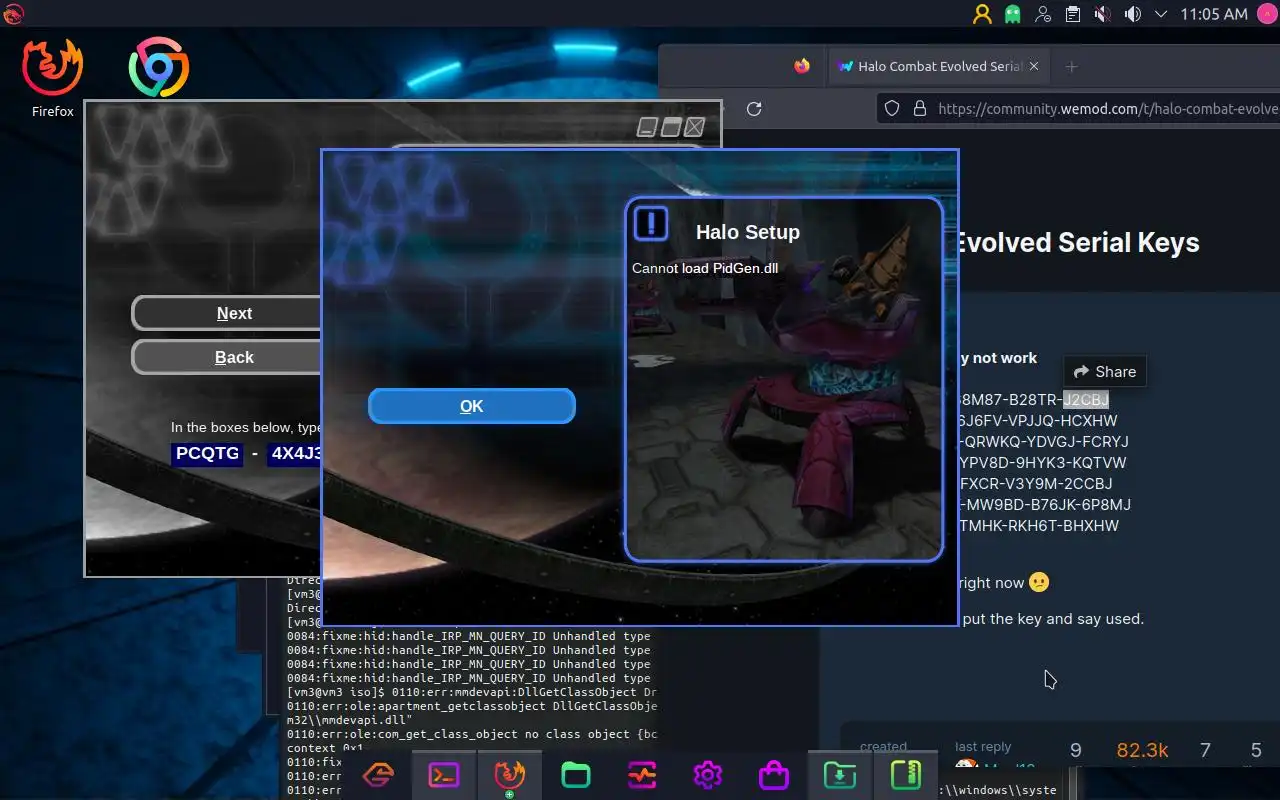Click the serial key ending in 9HYK3-KQTVW
The width and height of the screenshot is (1280, 800).
(1042, 463)
